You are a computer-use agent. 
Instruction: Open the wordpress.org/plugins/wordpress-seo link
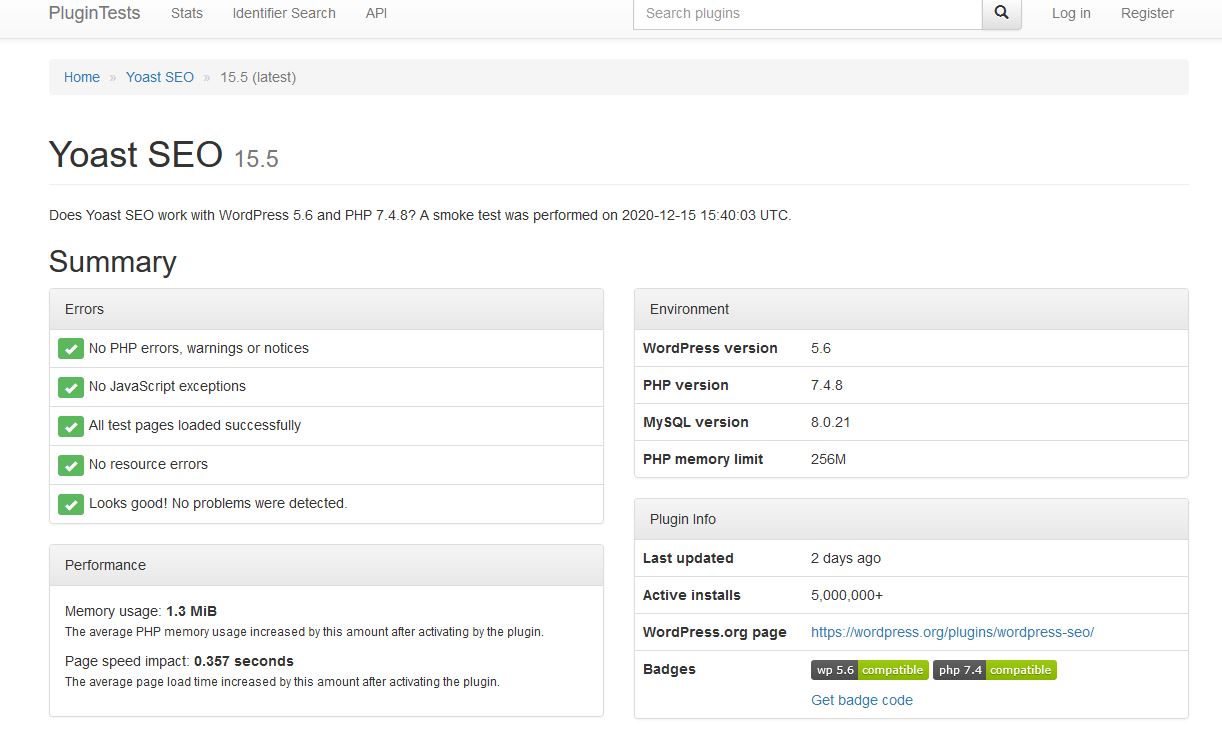pos(952,632)
